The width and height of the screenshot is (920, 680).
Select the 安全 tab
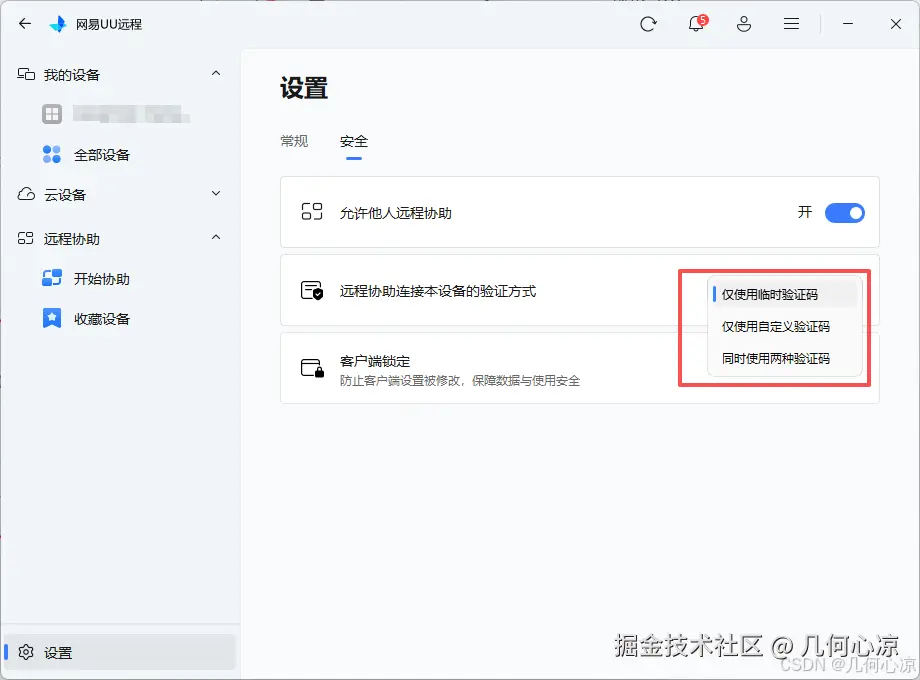354,141
